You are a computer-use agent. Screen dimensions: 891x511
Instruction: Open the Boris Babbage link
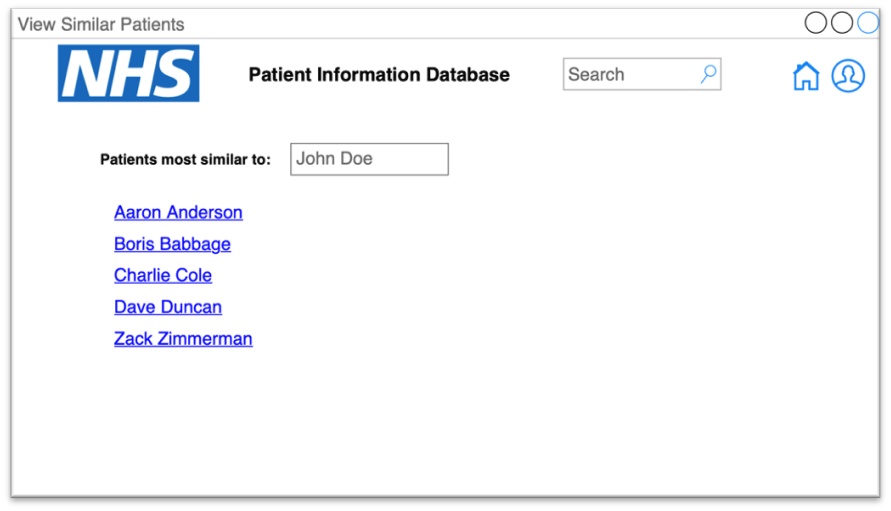(172, 244)
